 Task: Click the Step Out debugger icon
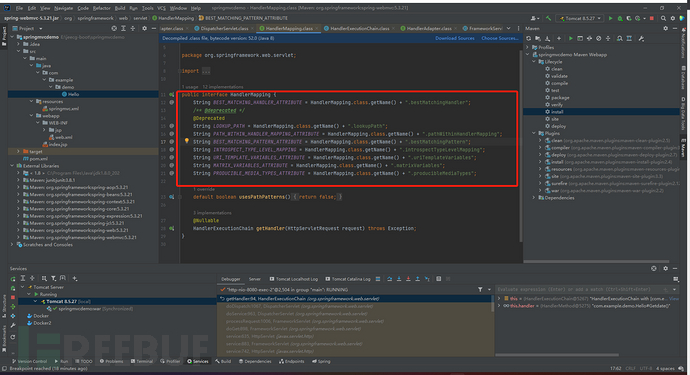(x=417, y=279)
